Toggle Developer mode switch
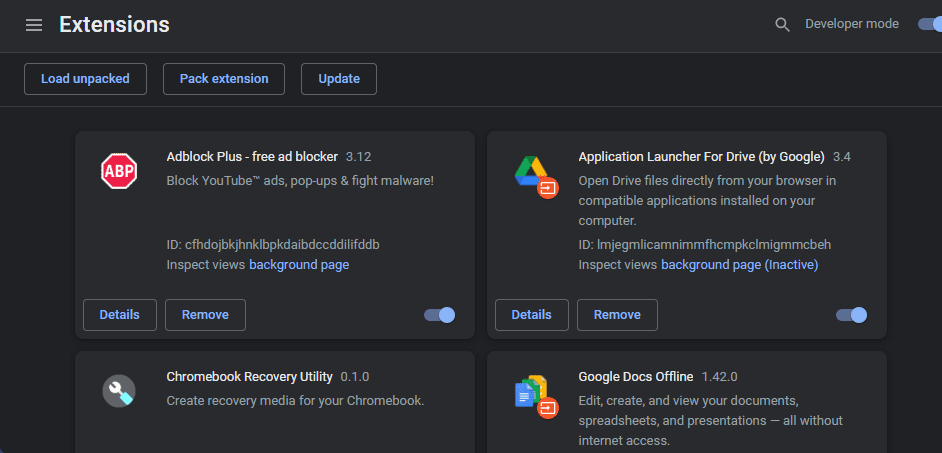Image resolution: width=942 pixels, height=453 pixels. pyautogui.click(x=928, y=24)
